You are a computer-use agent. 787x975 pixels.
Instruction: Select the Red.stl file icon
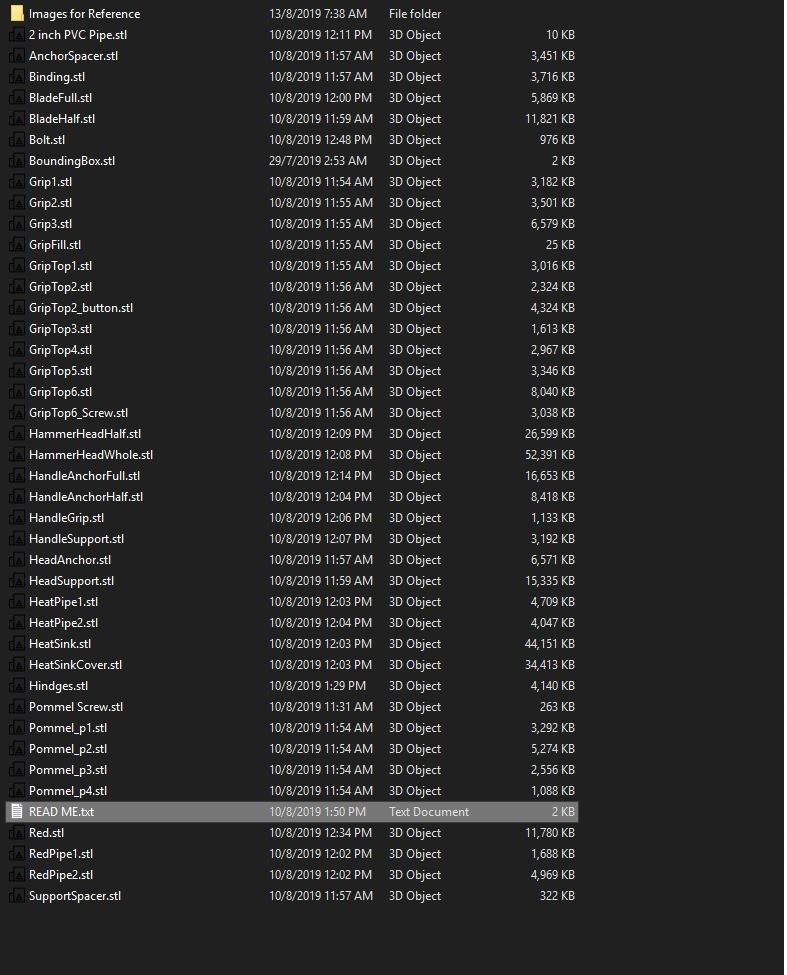pos(16,833)
